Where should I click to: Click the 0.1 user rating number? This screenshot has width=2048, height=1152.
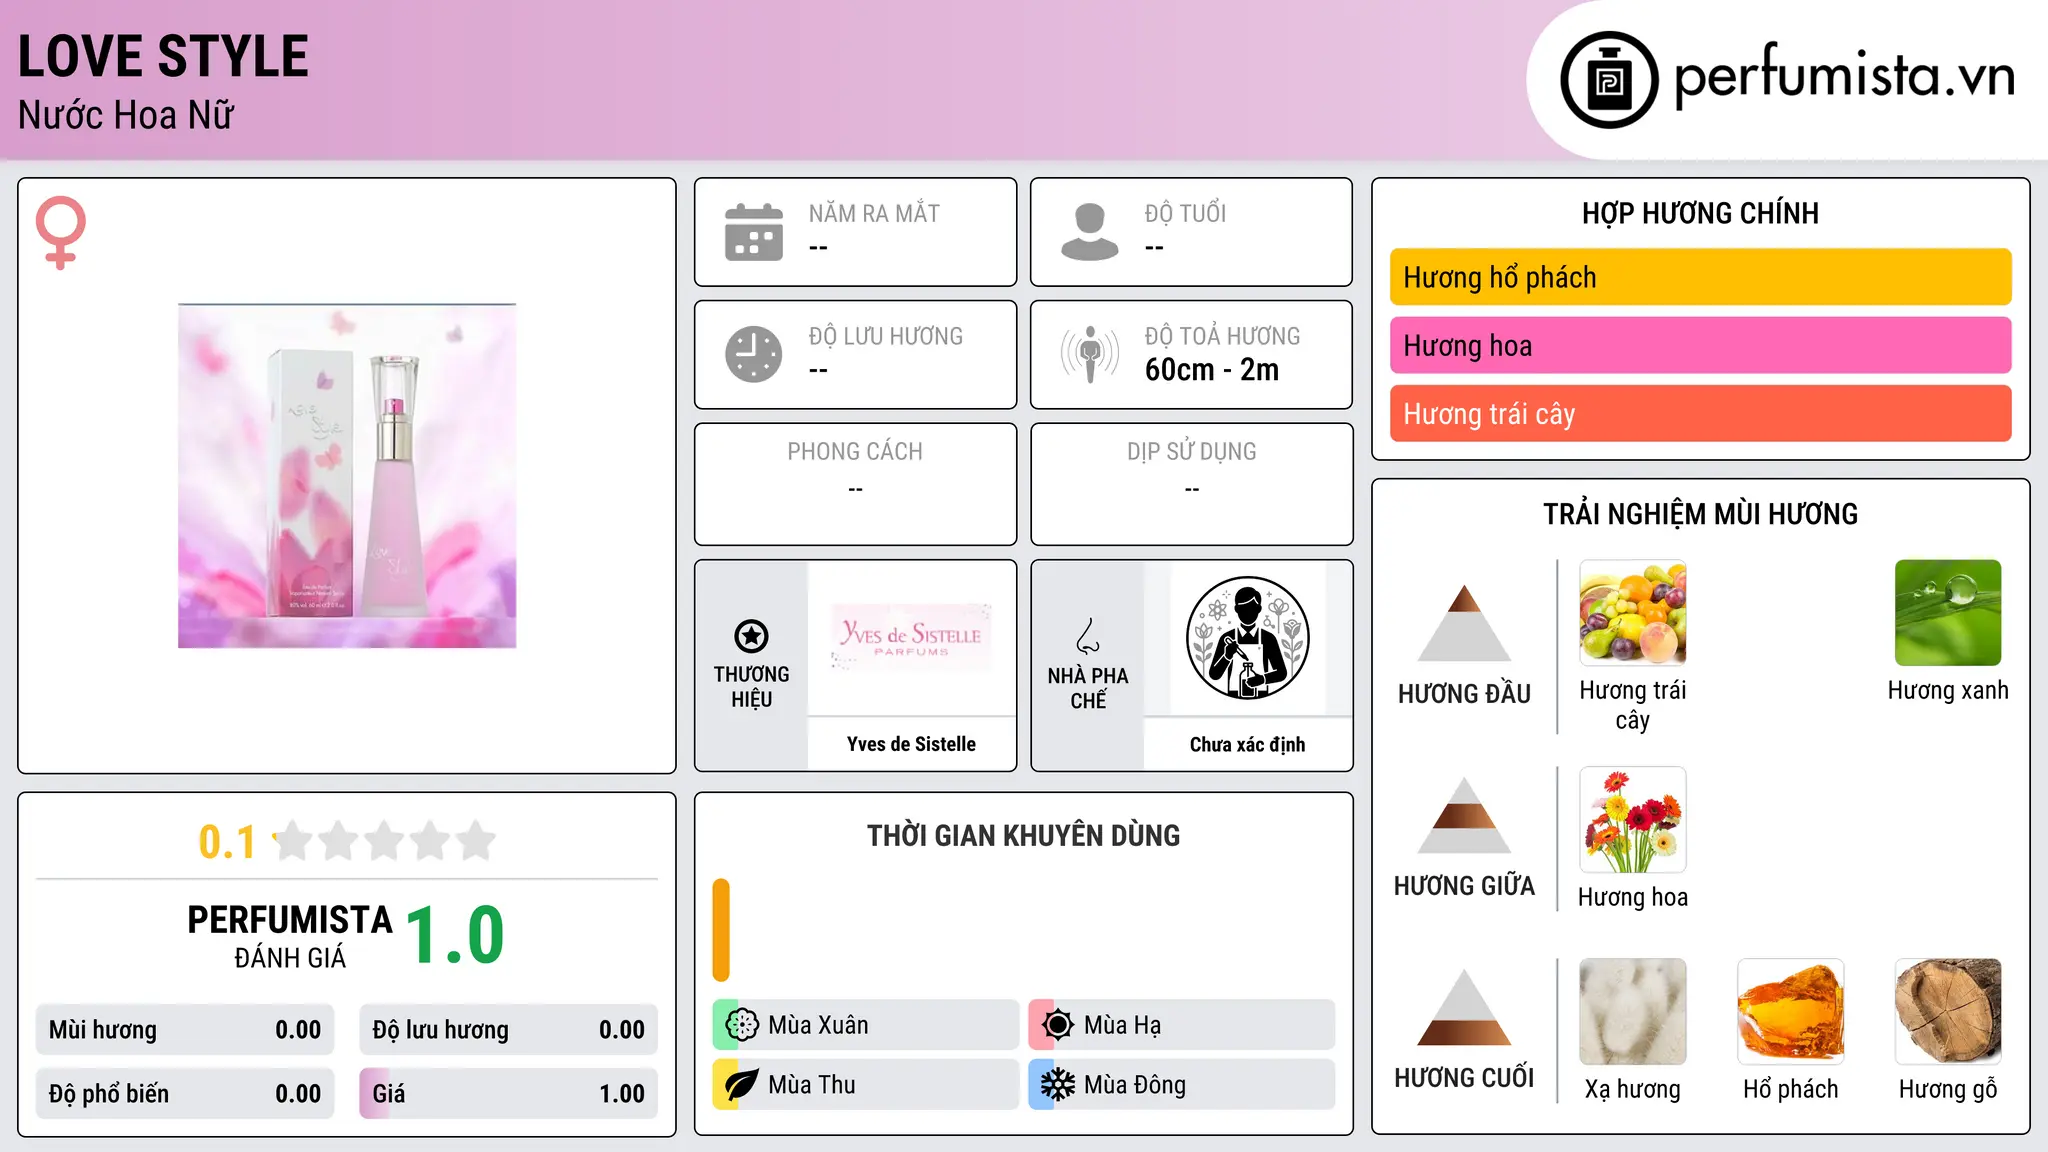227,842
